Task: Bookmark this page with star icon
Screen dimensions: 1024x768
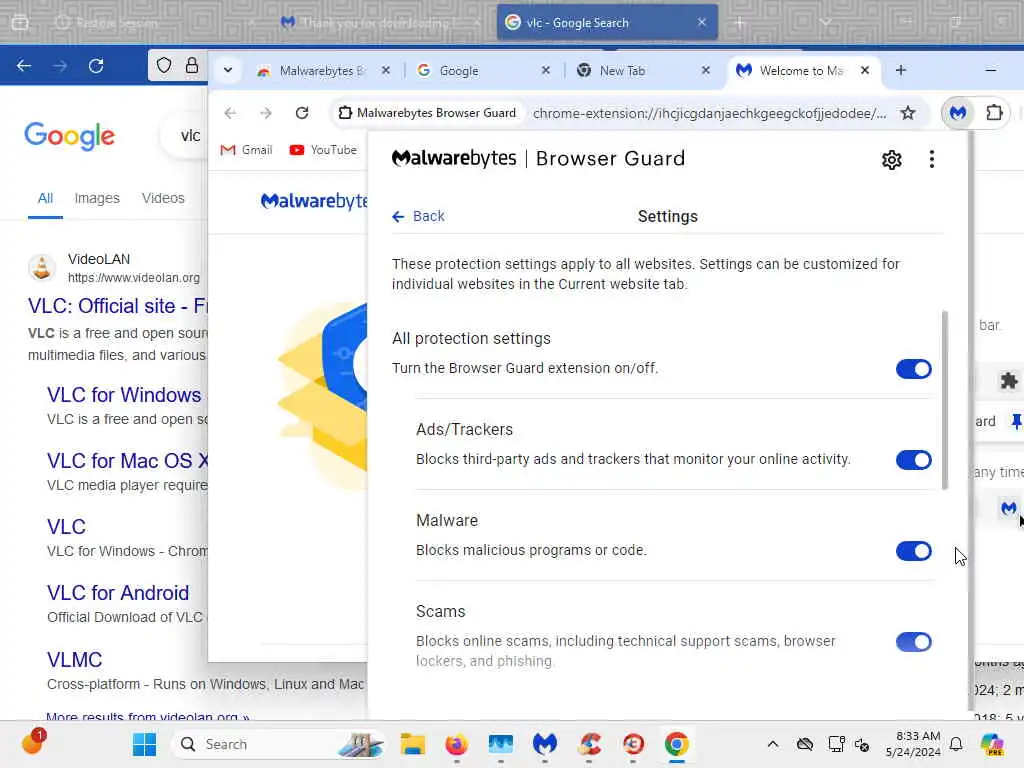Action: (908, 113)
